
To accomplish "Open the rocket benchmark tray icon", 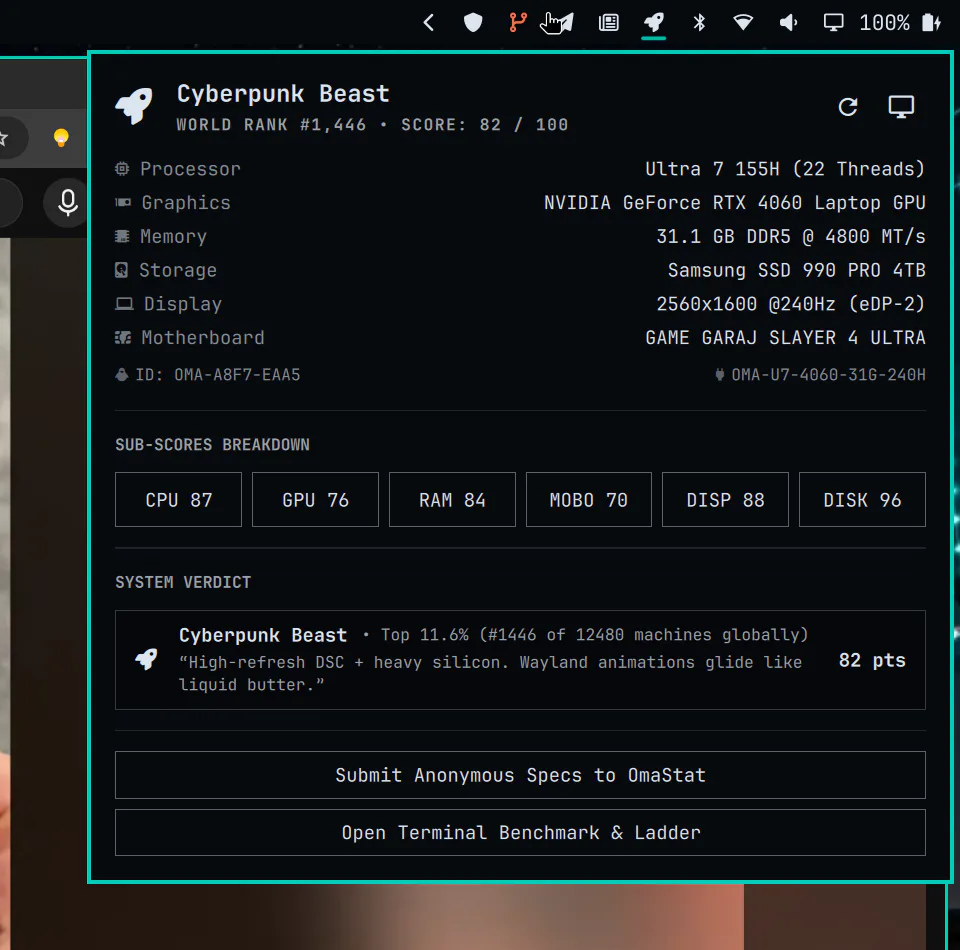I will pyautogui.click(x=653, y=23).
